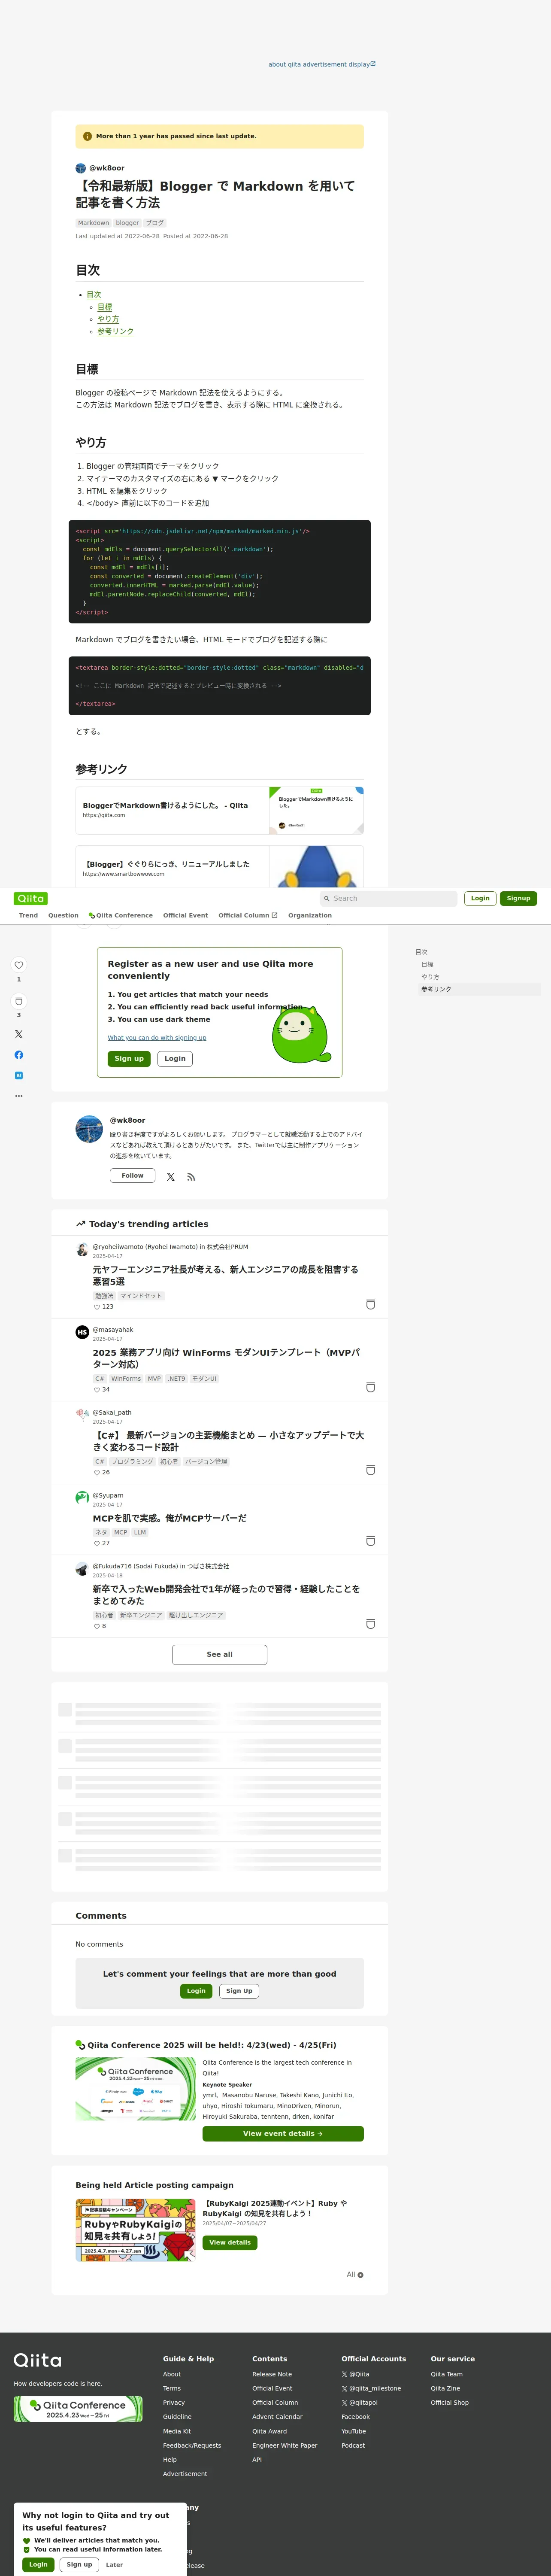Image resolution: width=551 pixels, height=2576 pixels.
Task: Like the article with the heart icon
Action: coord(18,965)
